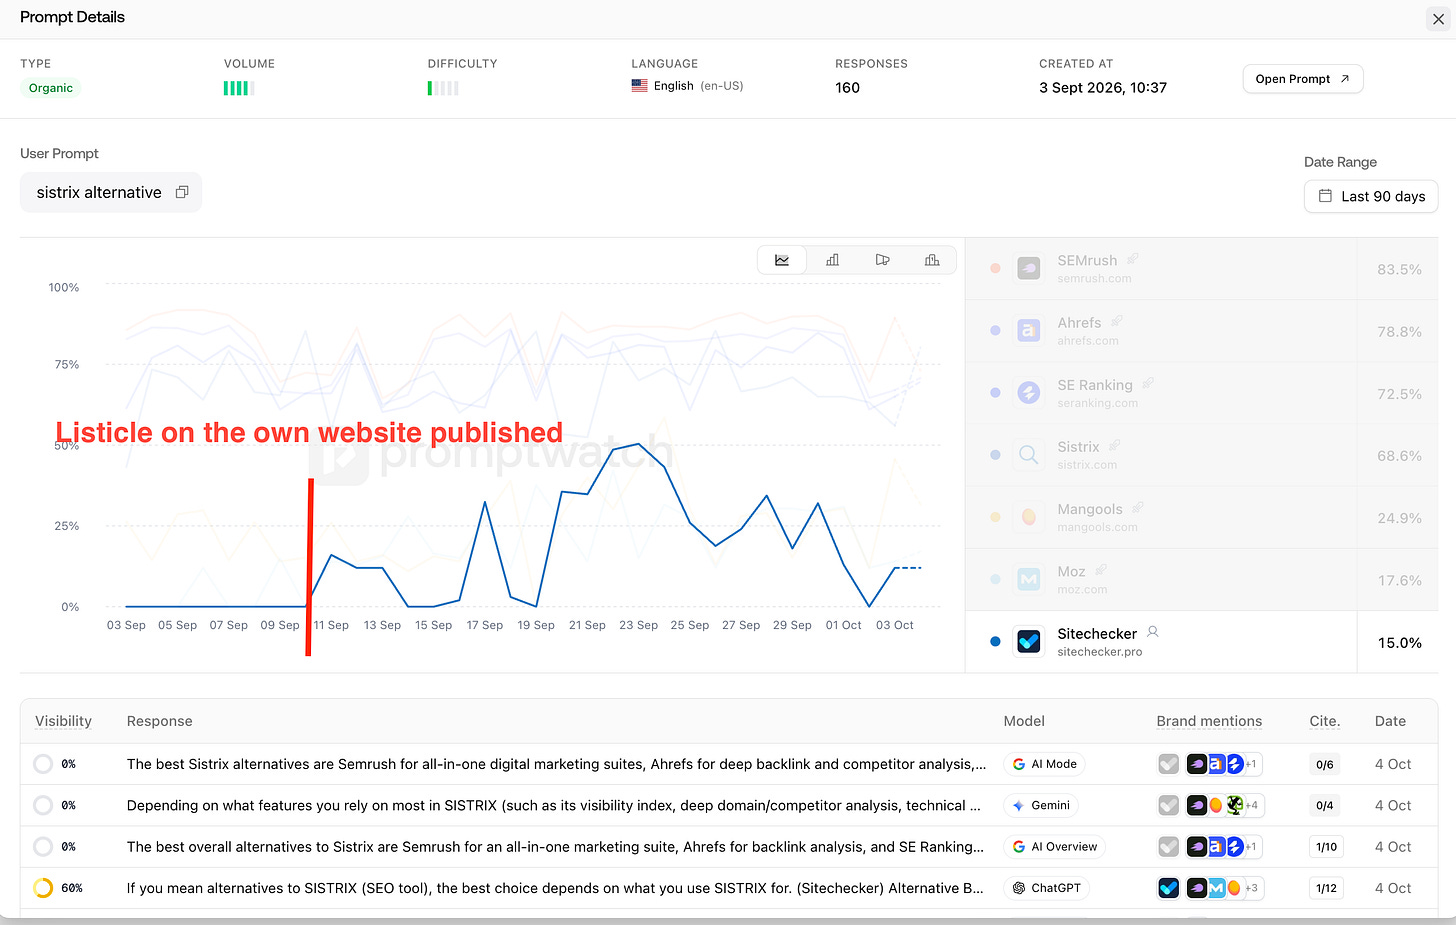Select the third chart type icon

(882, 260)
